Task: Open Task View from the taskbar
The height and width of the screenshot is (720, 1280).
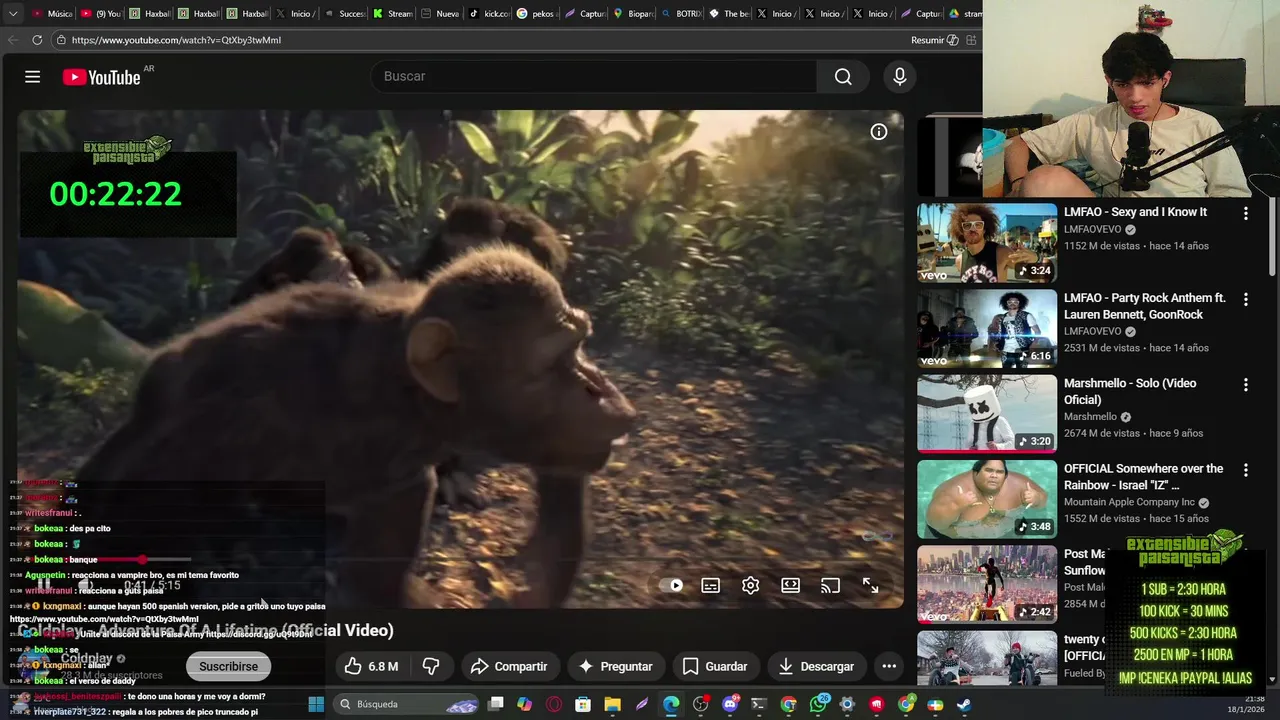Action: 495,704
